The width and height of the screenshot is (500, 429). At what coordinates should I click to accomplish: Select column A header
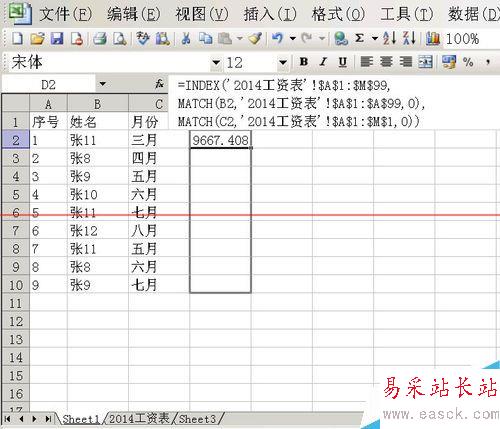(48, 104)
